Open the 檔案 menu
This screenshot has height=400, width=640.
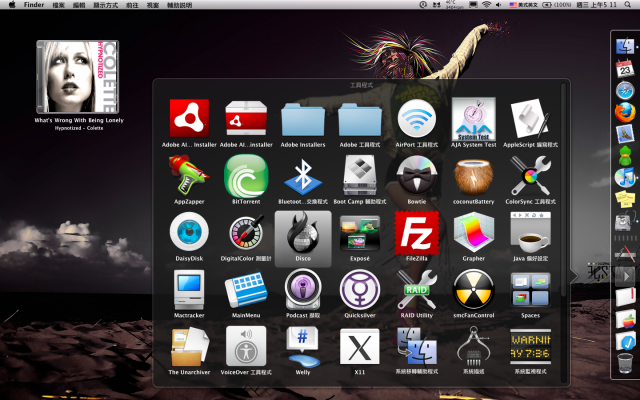click(x=59, y=5)
